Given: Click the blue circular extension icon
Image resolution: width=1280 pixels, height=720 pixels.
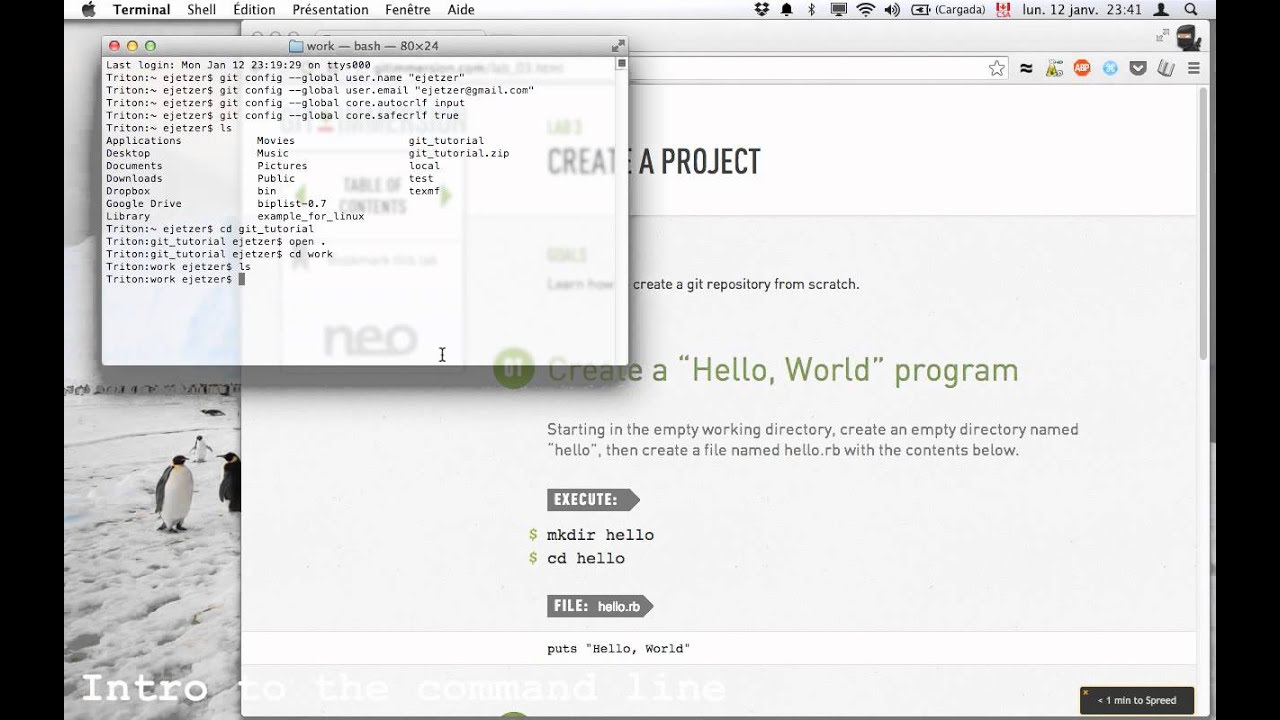Looking at the screenshot, I should click(1110, 68).
